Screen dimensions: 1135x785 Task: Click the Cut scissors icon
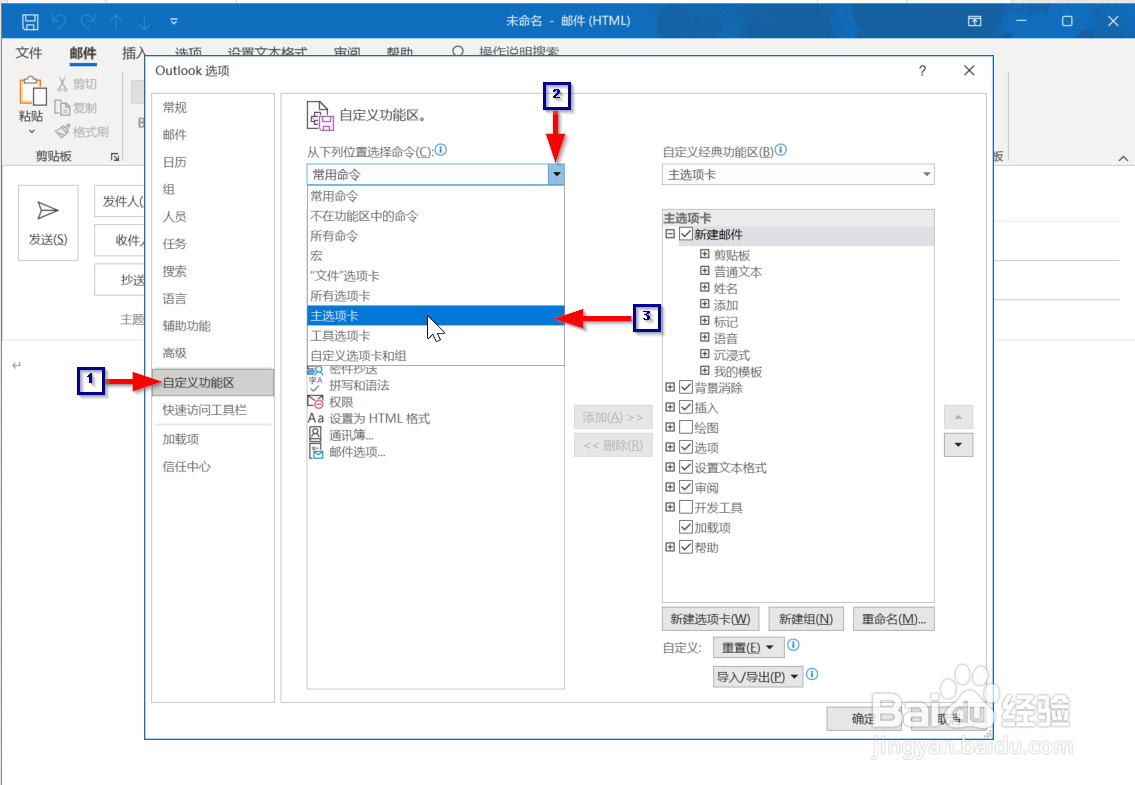(62, 84)
